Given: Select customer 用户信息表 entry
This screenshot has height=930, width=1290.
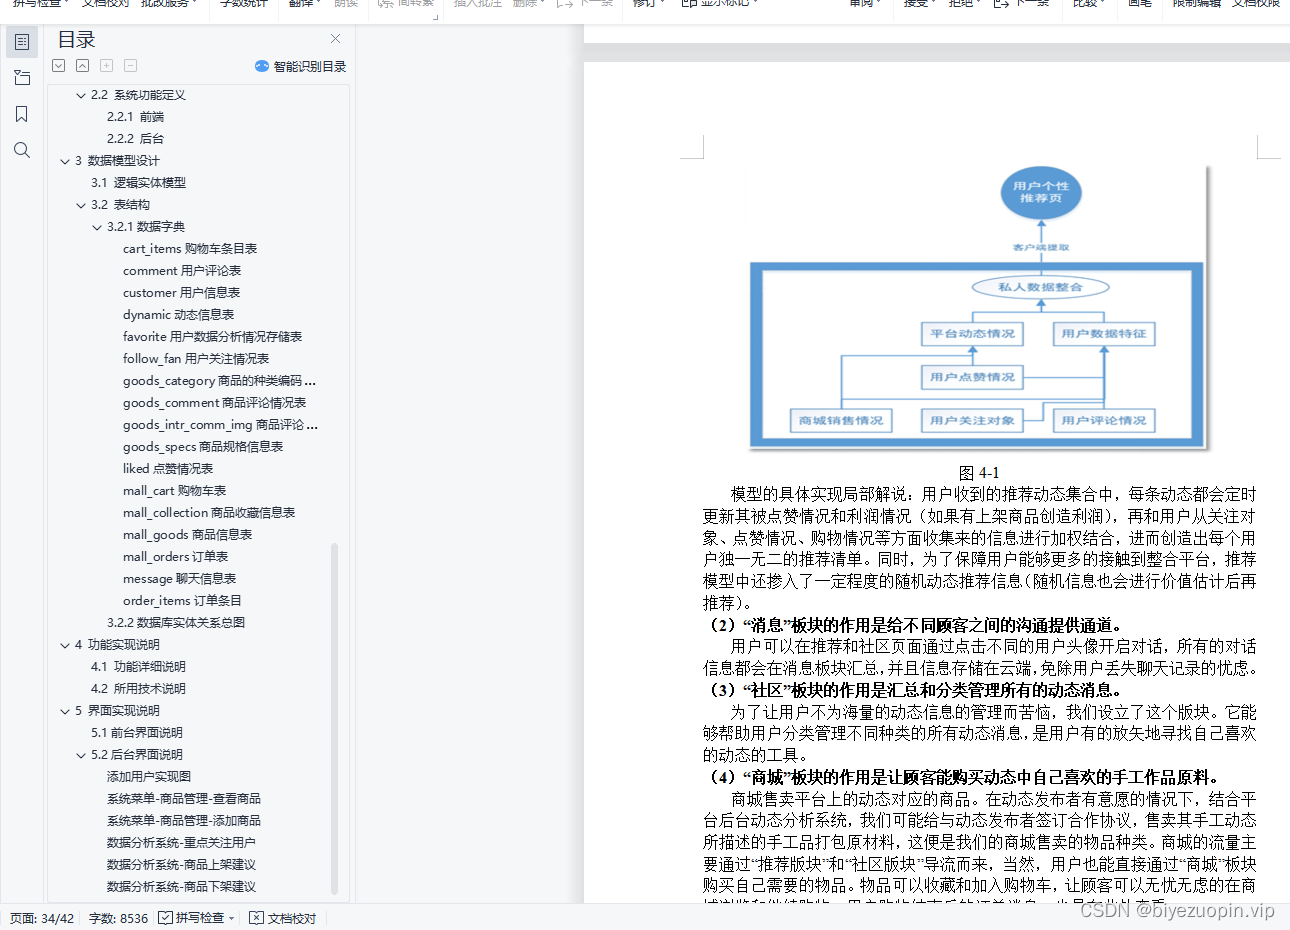Looking at the screenshot, I should [181, 293].
